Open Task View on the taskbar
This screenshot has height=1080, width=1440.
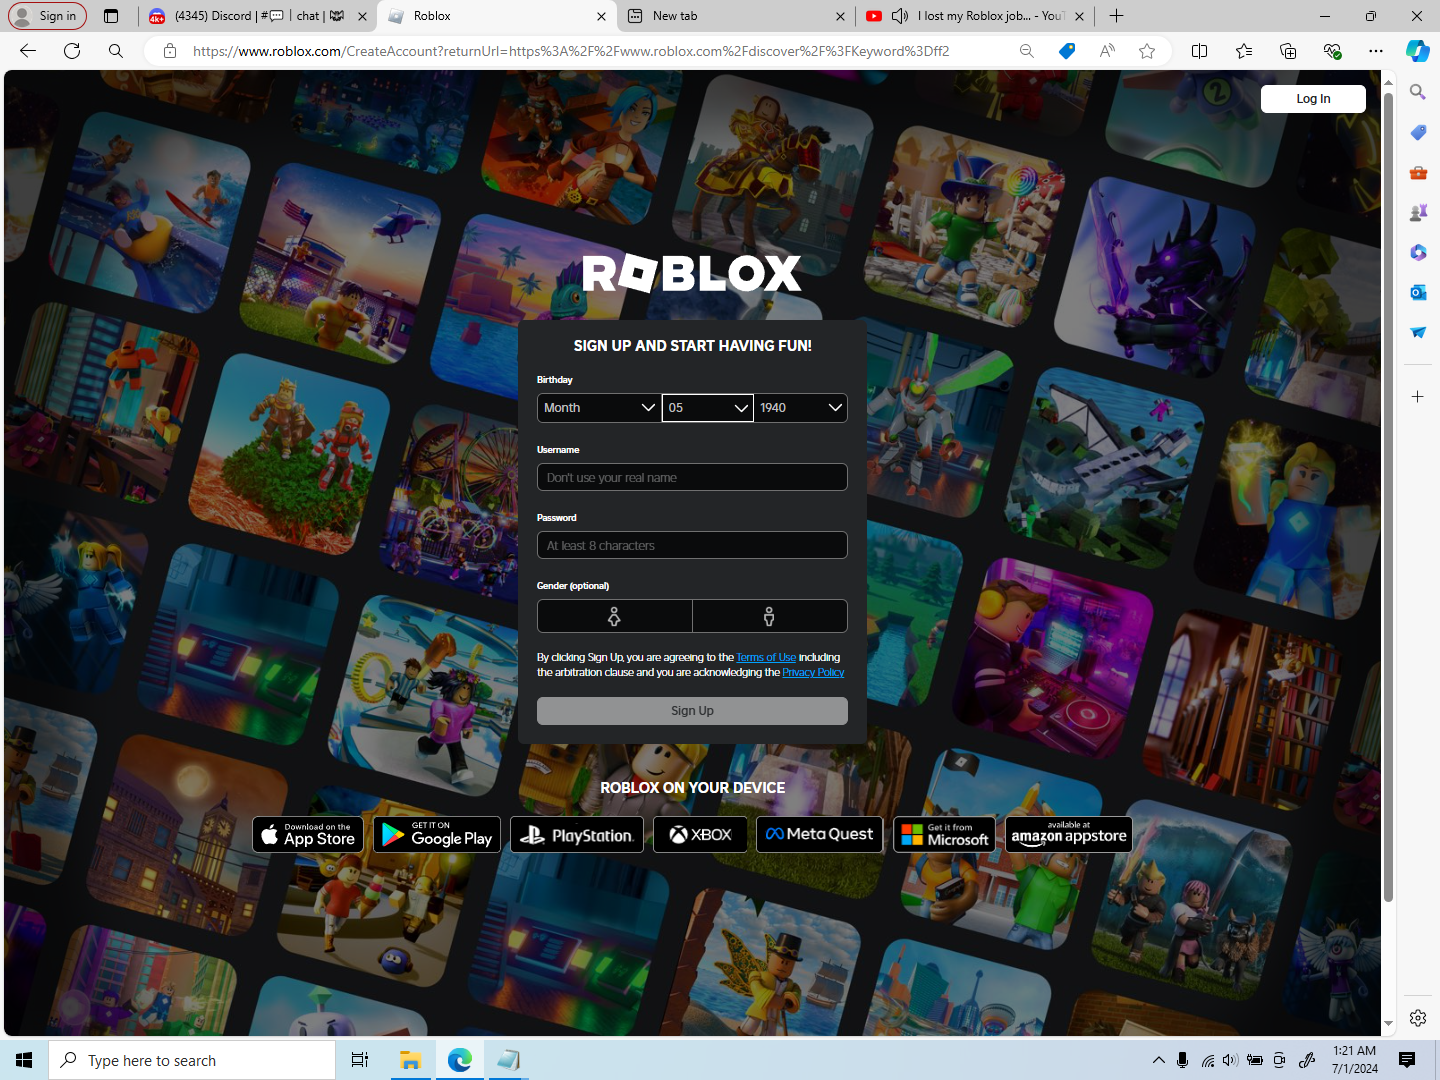coord(360,1060)
